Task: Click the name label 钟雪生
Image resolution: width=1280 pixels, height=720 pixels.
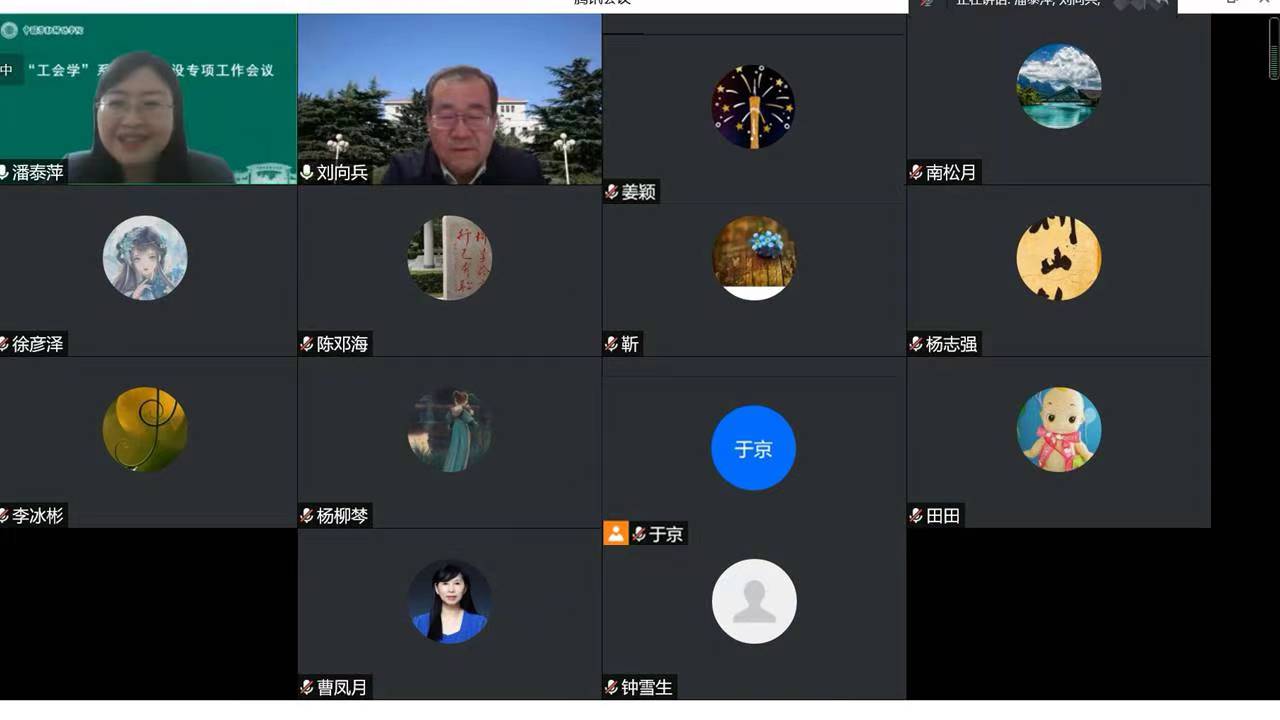Action: click(x=647, y=688)
